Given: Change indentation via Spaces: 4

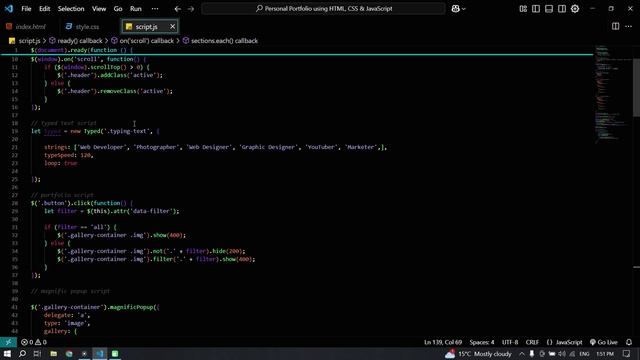Looking at the screenshot, I should point(482,342).
